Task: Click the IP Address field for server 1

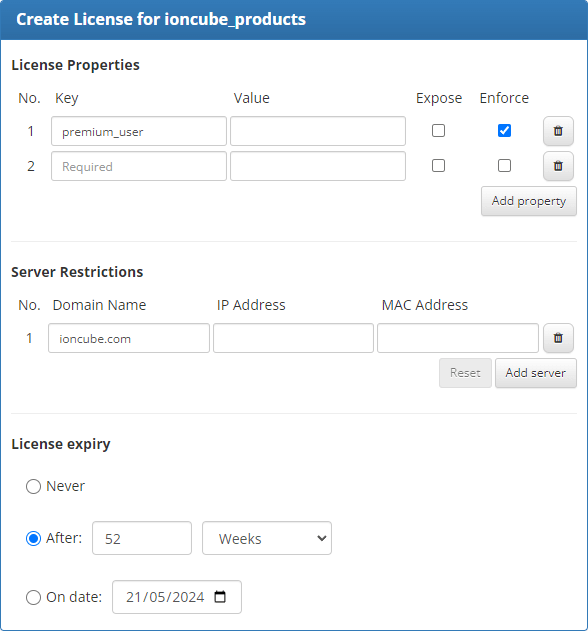Action: (x=293, y=338)
